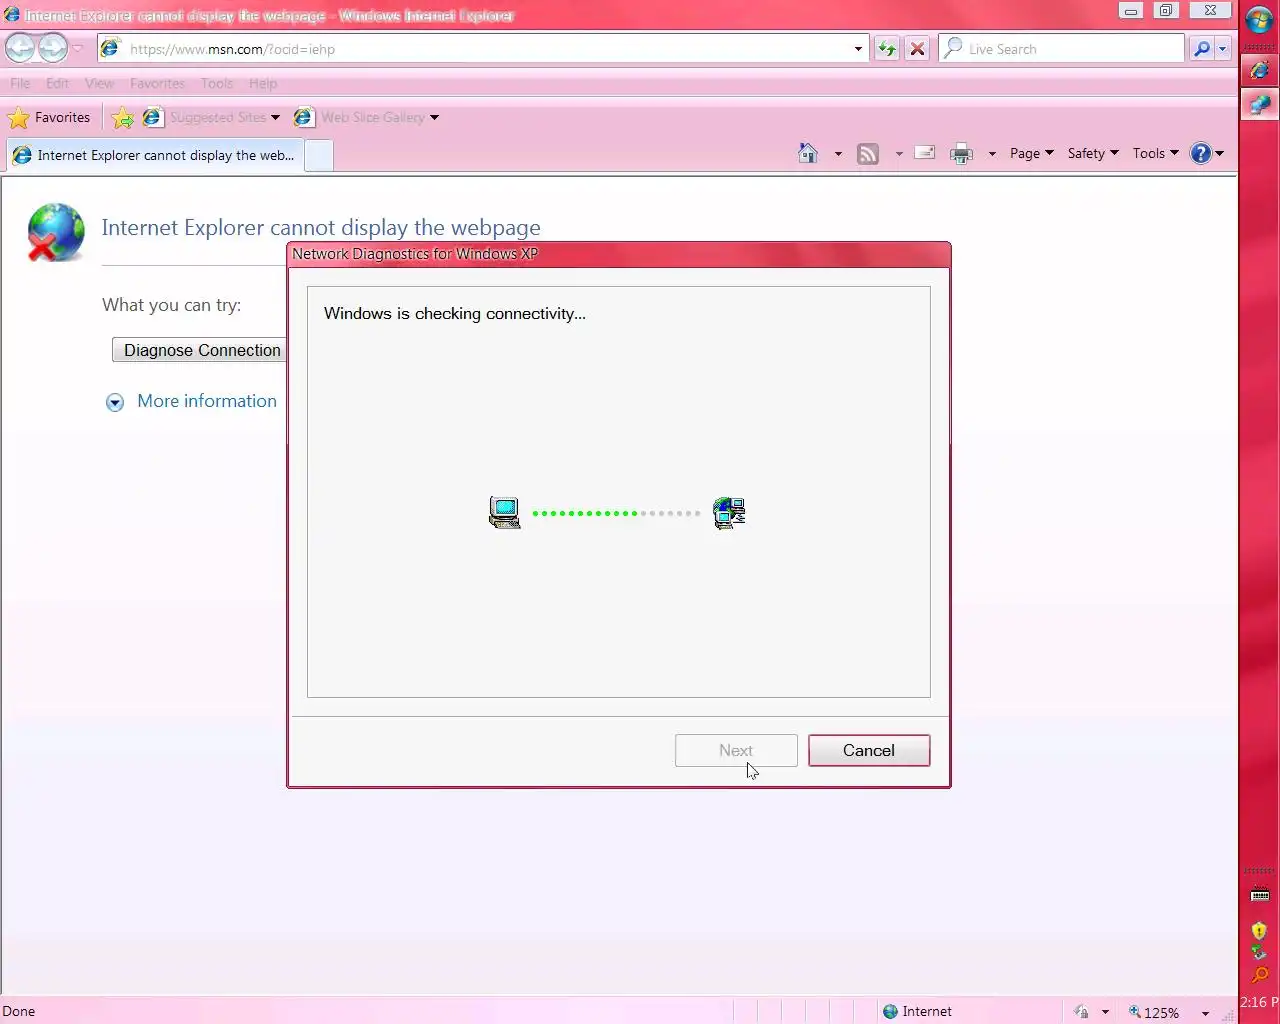1280x1024 pixels.
Task: Open the recent pages dropdown beside Forward
Action: coord(77,49)
